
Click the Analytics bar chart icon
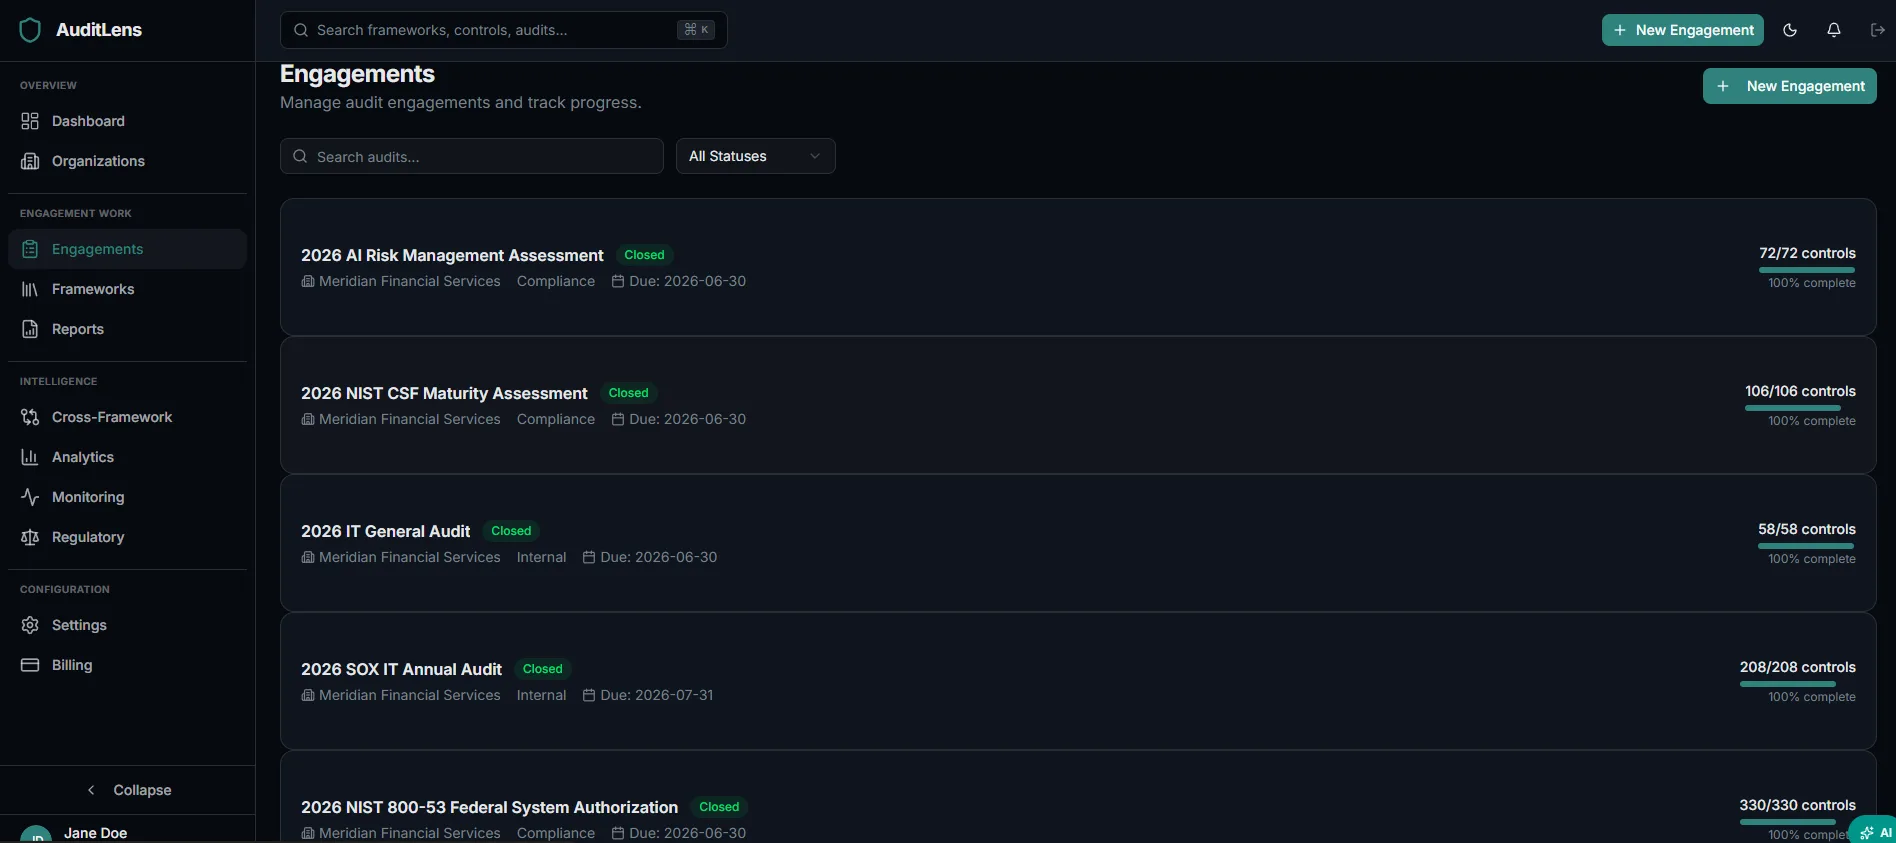click(30, 457)
